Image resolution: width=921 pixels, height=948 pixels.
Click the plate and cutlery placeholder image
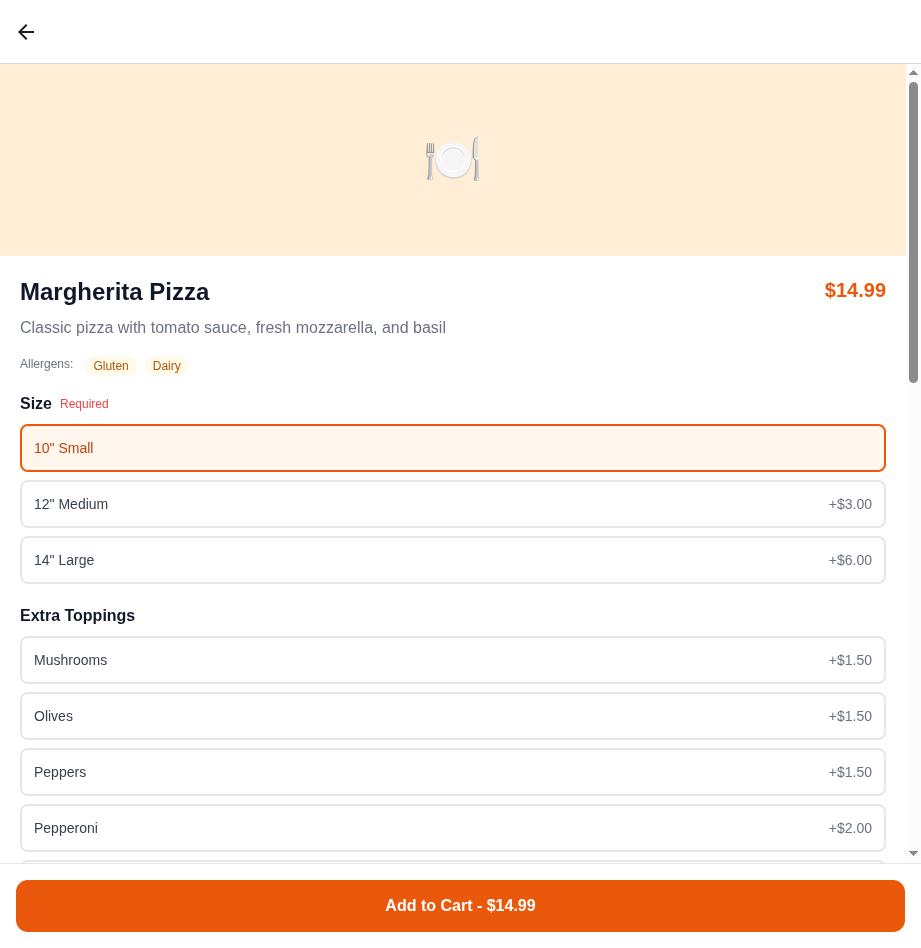pos(452,159)
